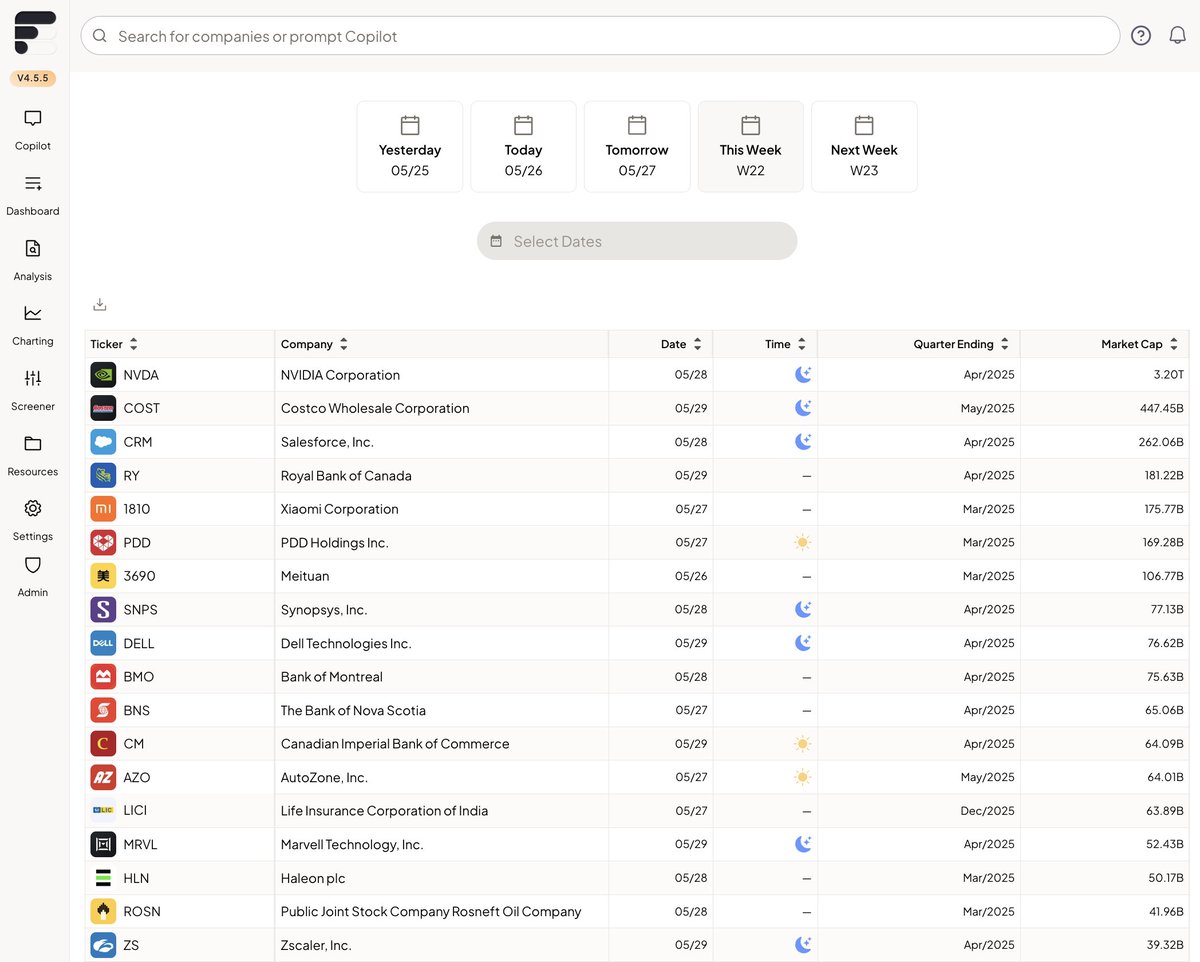Click the NVDA company logo
Viewport: 1200px width, 962px height.
click(103, 375)
